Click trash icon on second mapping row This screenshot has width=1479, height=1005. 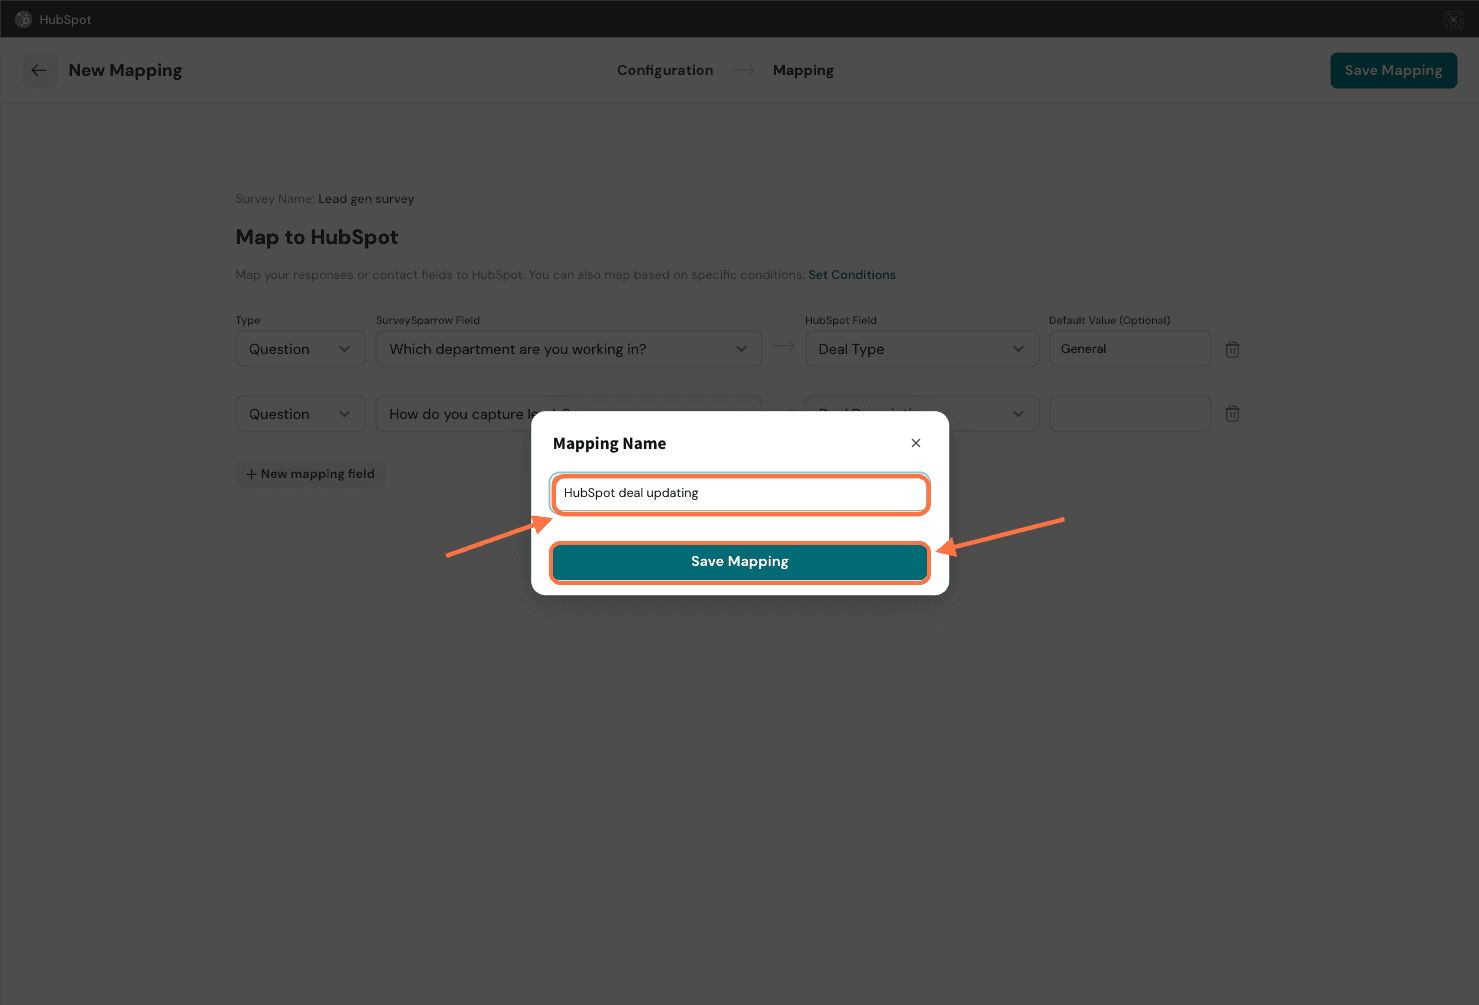click(x=1232, y=414)
